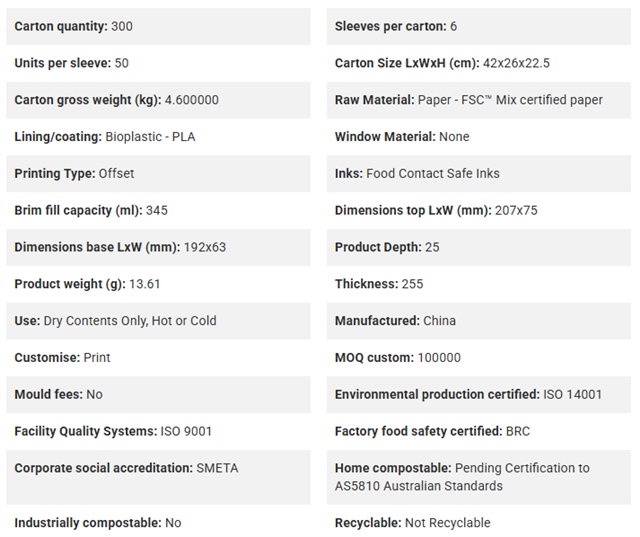Select the Carton Size LxWxH cell
Image resolution: width=640 pixels, height=537 pixels.
point(479,63)
